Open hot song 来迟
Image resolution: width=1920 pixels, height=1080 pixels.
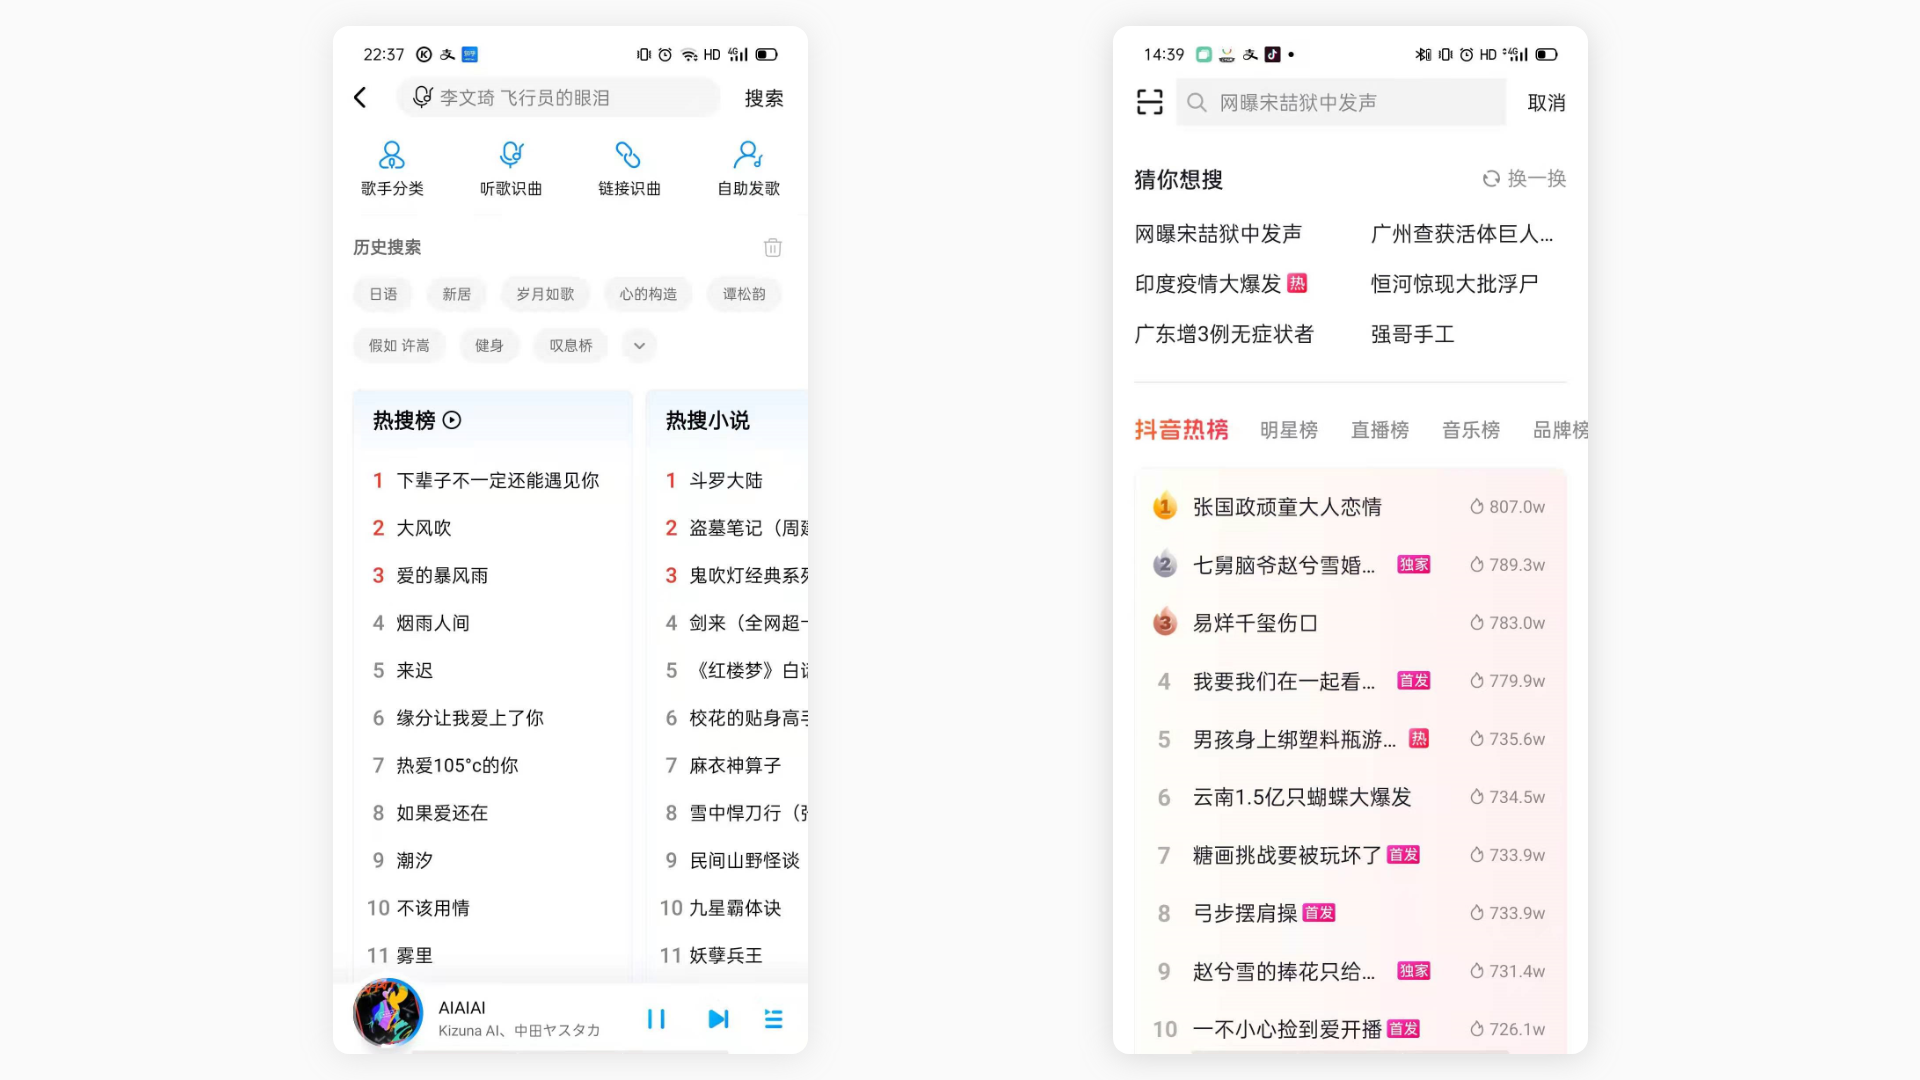(x=415, y=671)
